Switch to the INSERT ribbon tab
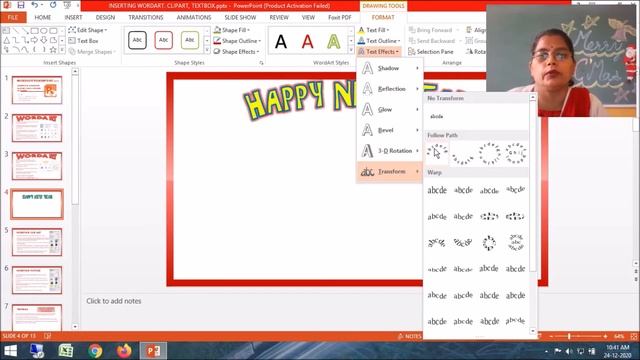640x360 pixels. [x=73, y=18]
